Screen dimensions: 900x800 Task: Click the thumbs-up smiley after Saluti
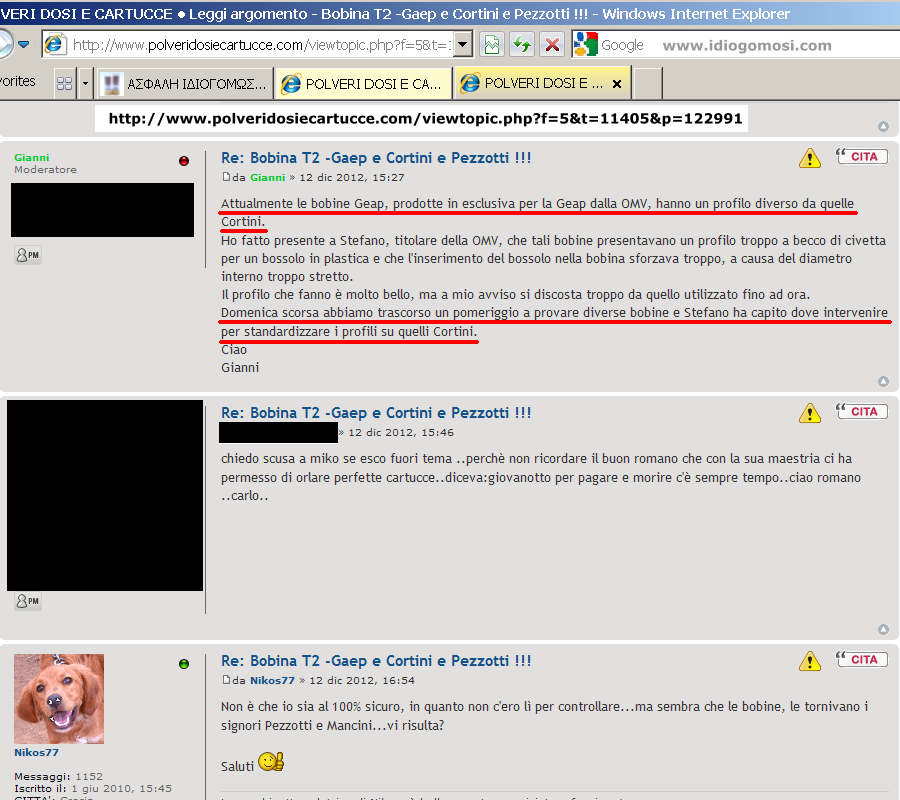pos(271,762)
